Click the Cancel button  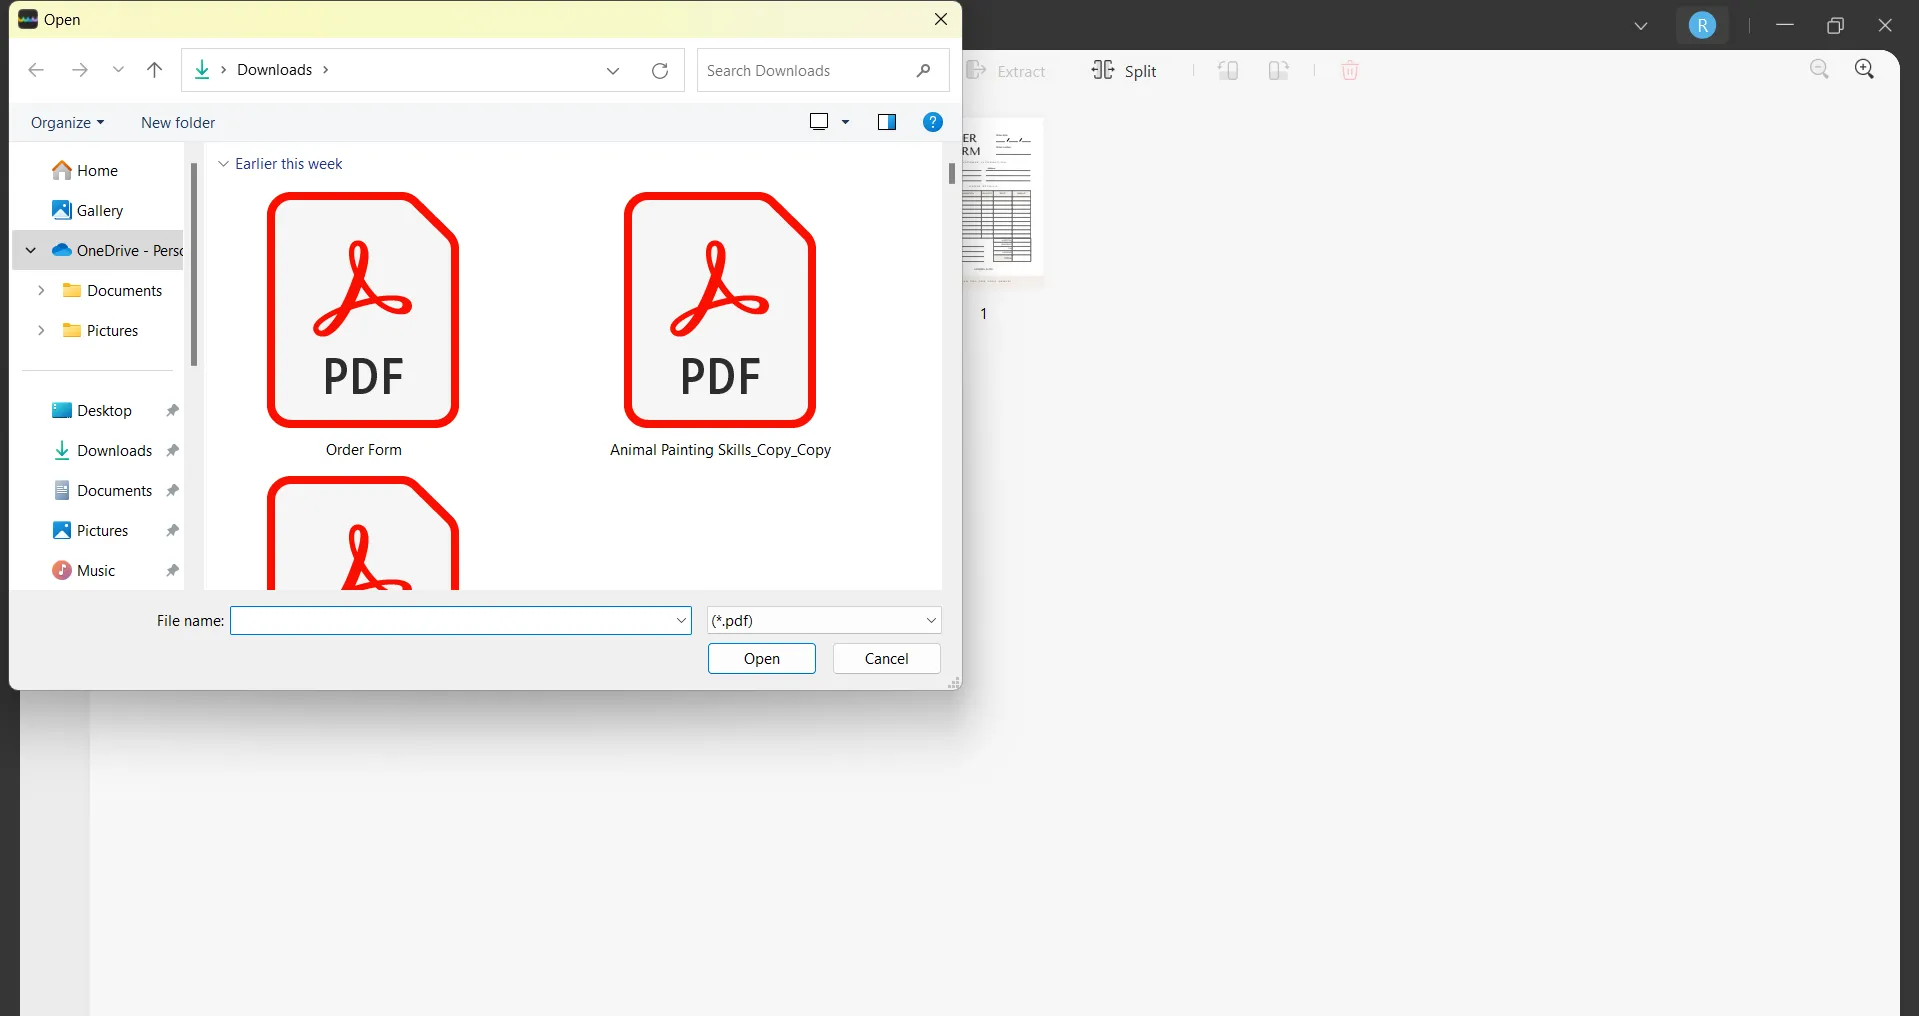click(x=887, y=659)
